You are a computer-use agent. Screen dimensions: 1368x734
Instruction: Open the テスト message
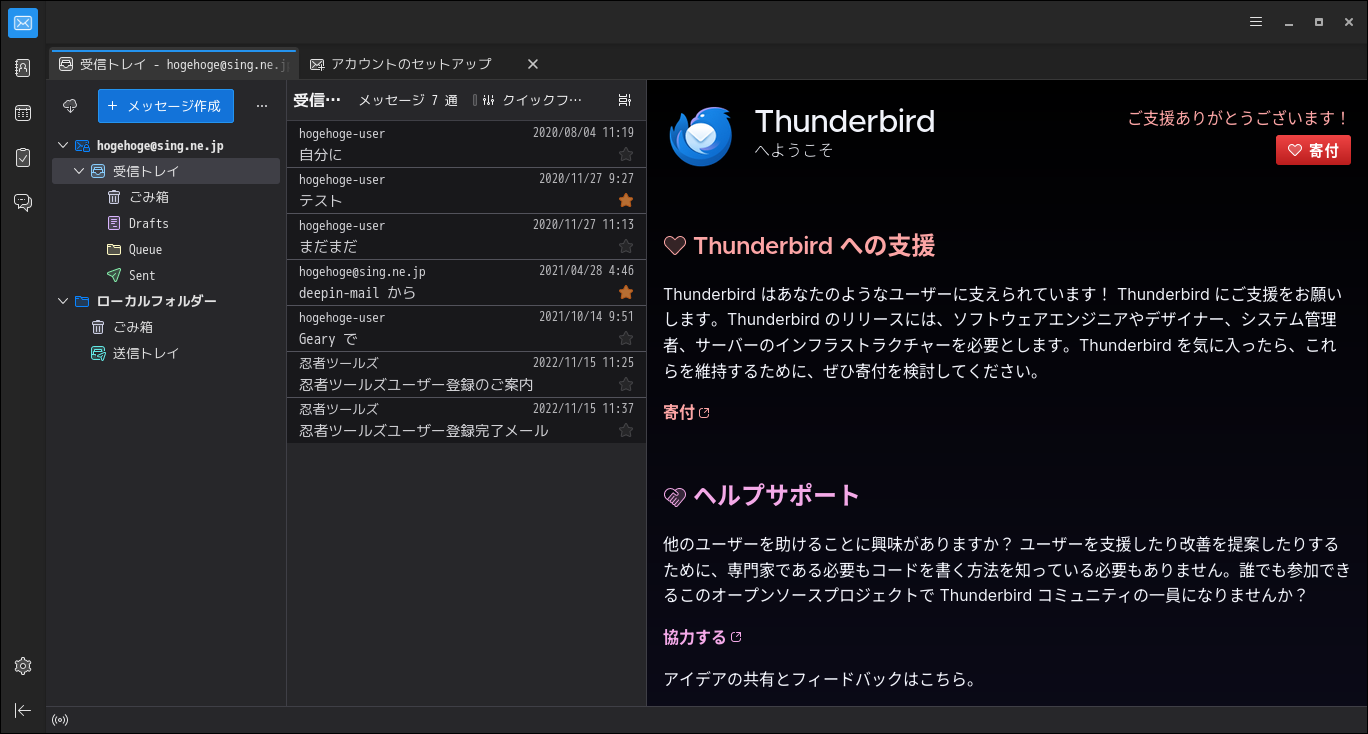point(466,190)
